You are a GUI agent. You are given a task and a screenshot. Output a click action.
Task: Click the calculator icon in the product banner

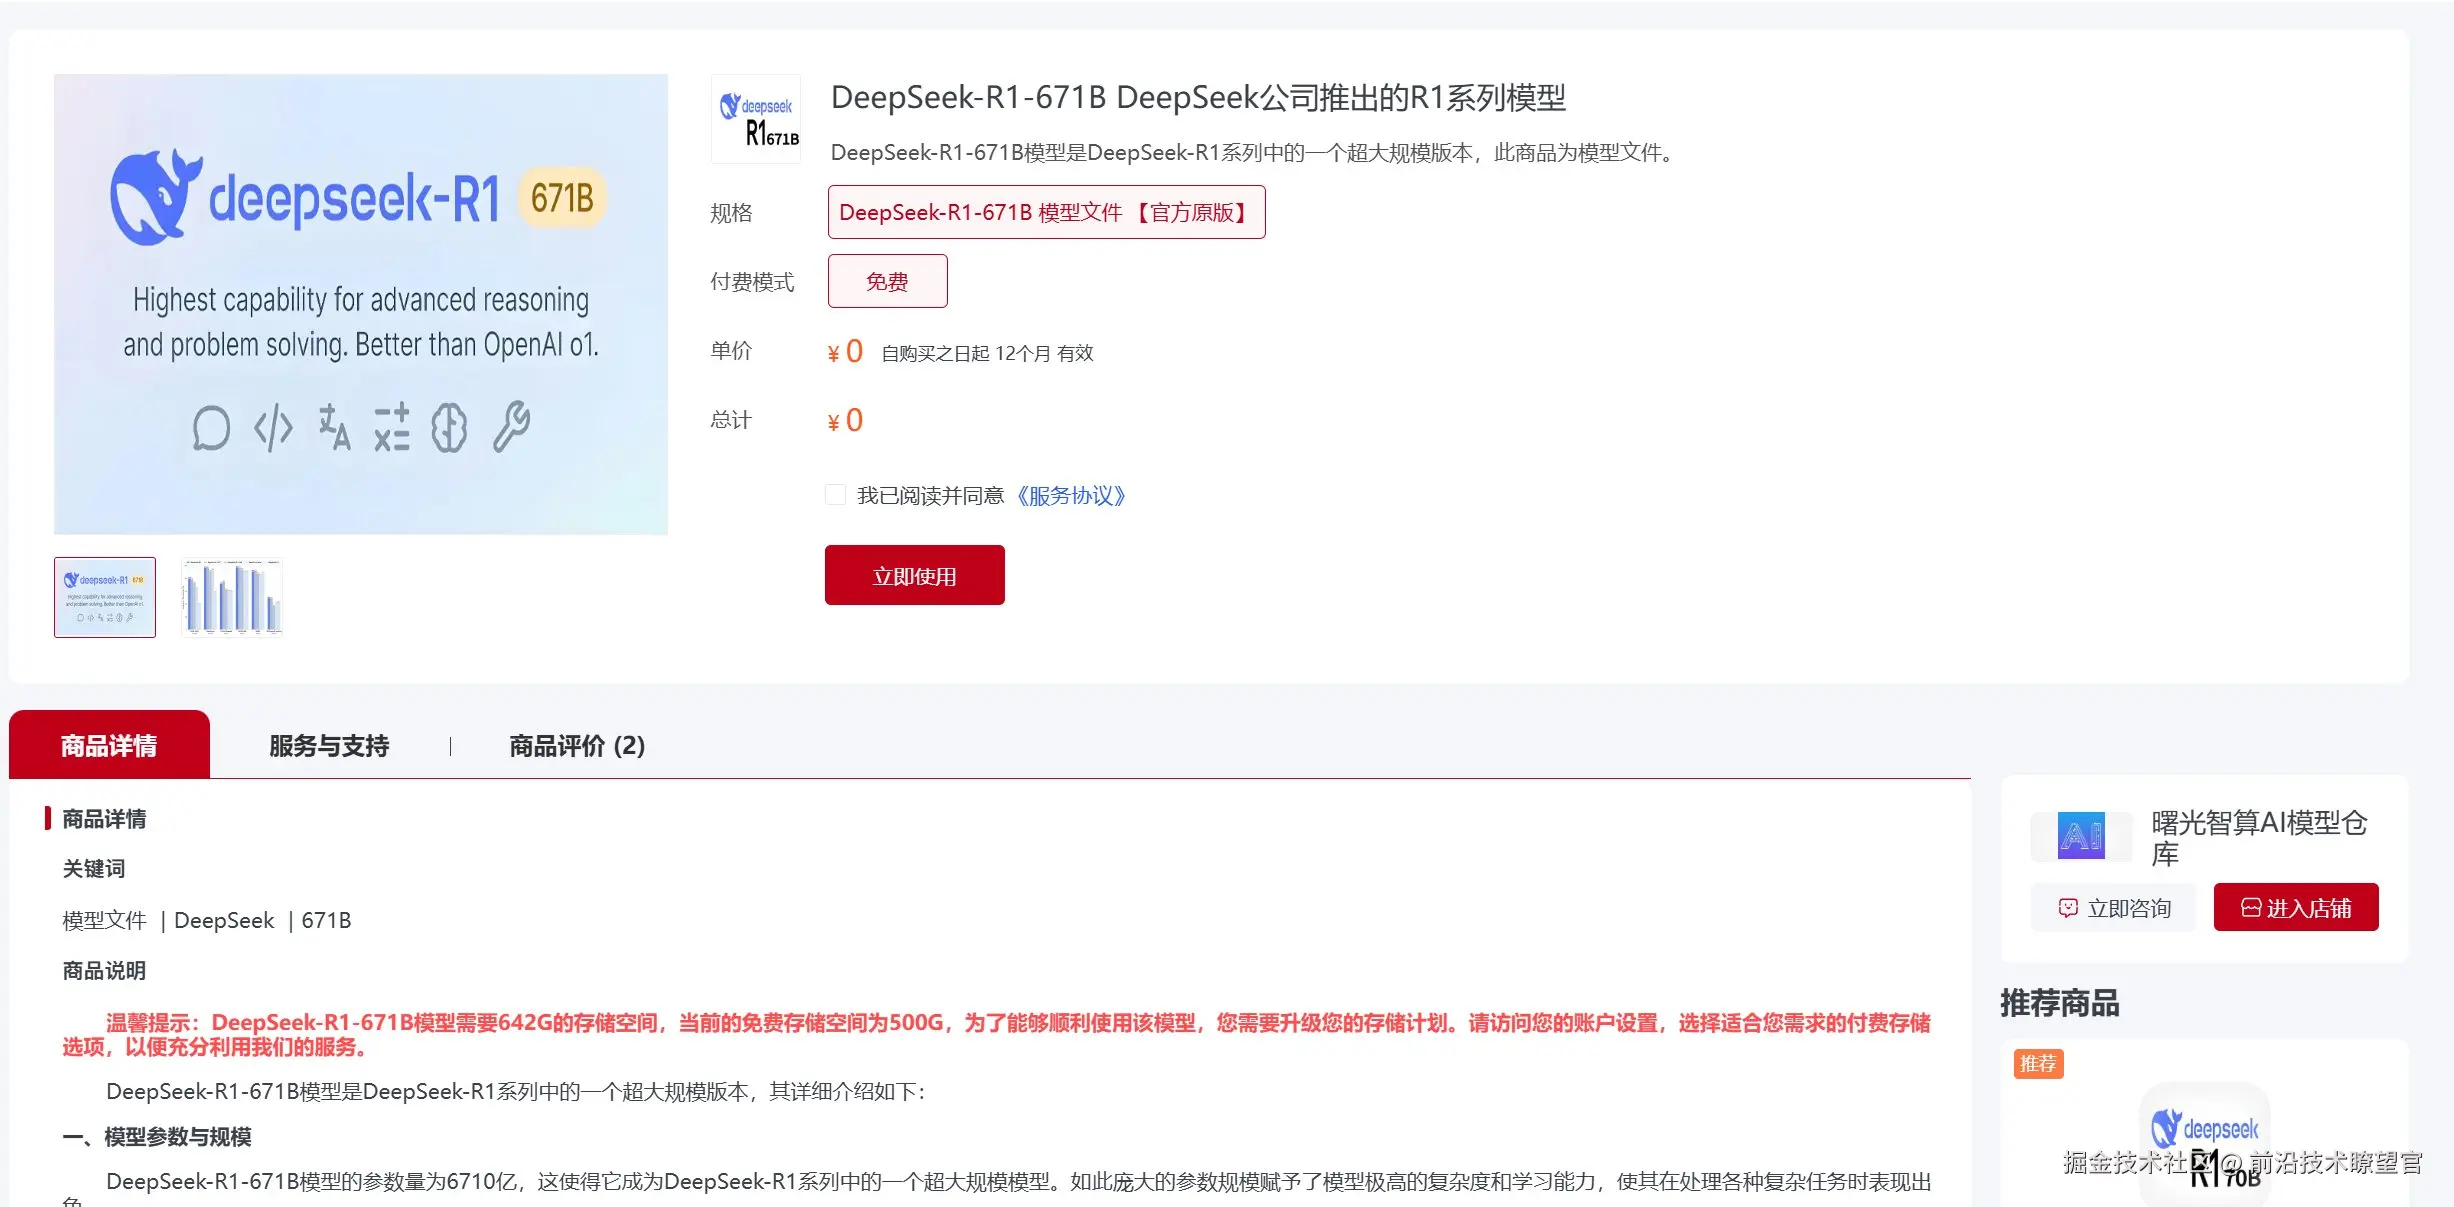tap(392, 428)
